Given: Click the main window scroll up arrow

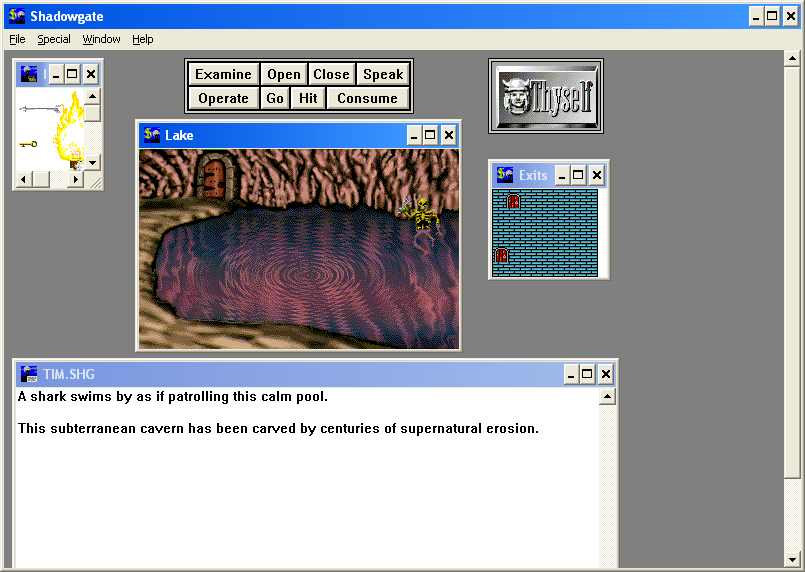Looking at the screenshot, I should [792, 59].
